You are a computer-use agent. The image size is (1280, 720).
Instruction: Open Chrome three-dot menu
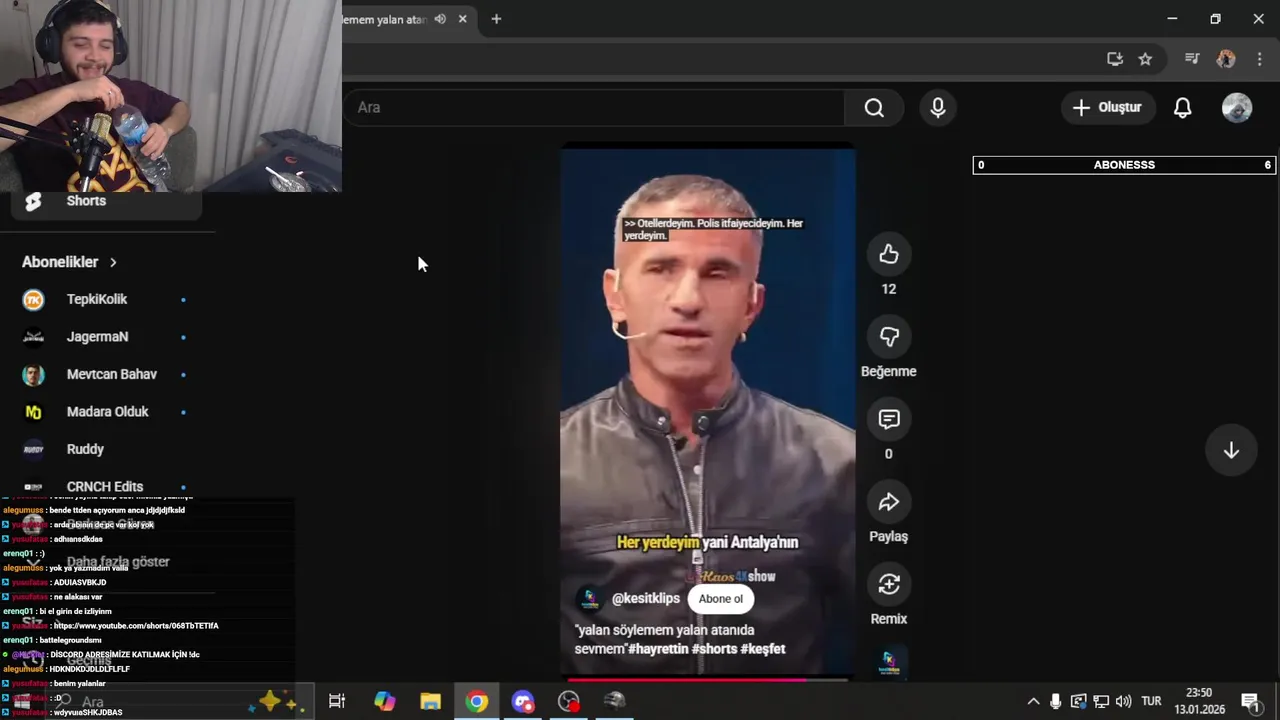[1259, 59]
